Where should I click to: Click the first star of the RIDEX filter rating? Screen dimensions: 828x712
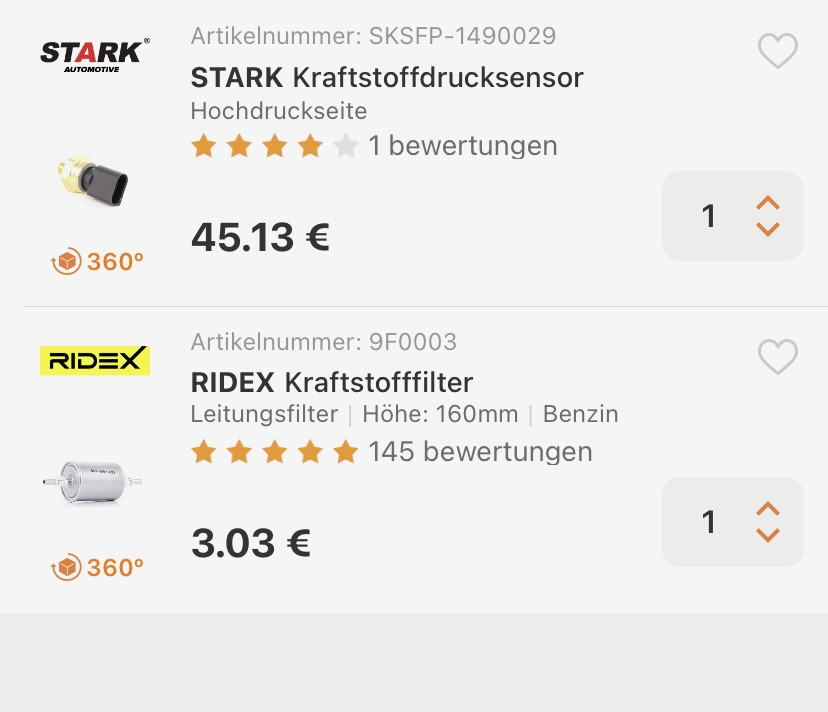[x=203, y=451]
